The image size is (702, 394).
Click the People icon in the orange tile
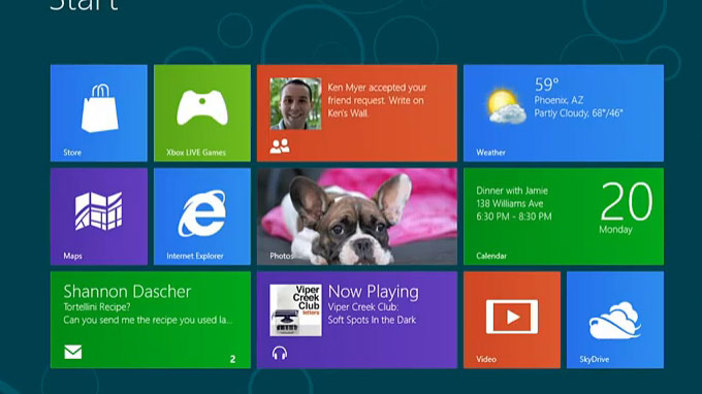click(280, 146)
